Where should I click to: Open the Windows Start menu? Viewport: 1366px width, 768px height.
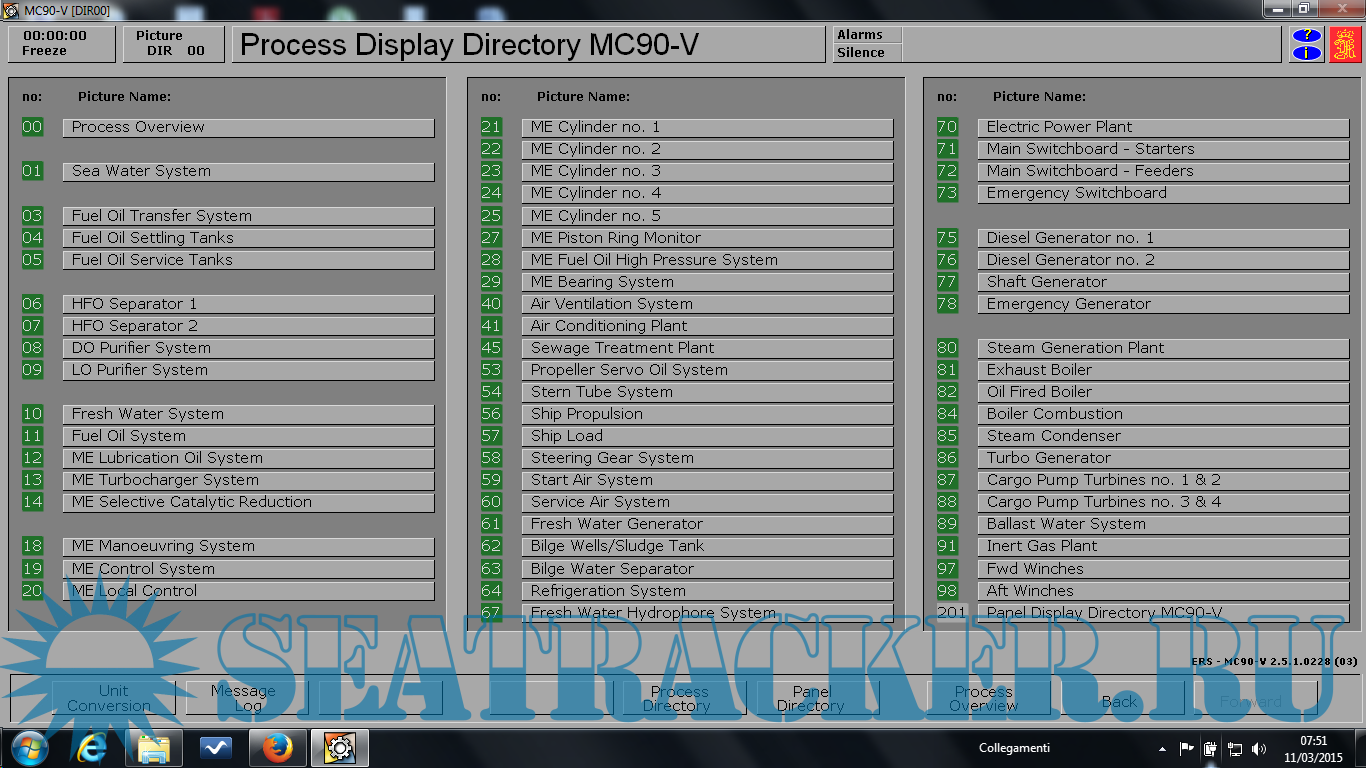point(29,748)
